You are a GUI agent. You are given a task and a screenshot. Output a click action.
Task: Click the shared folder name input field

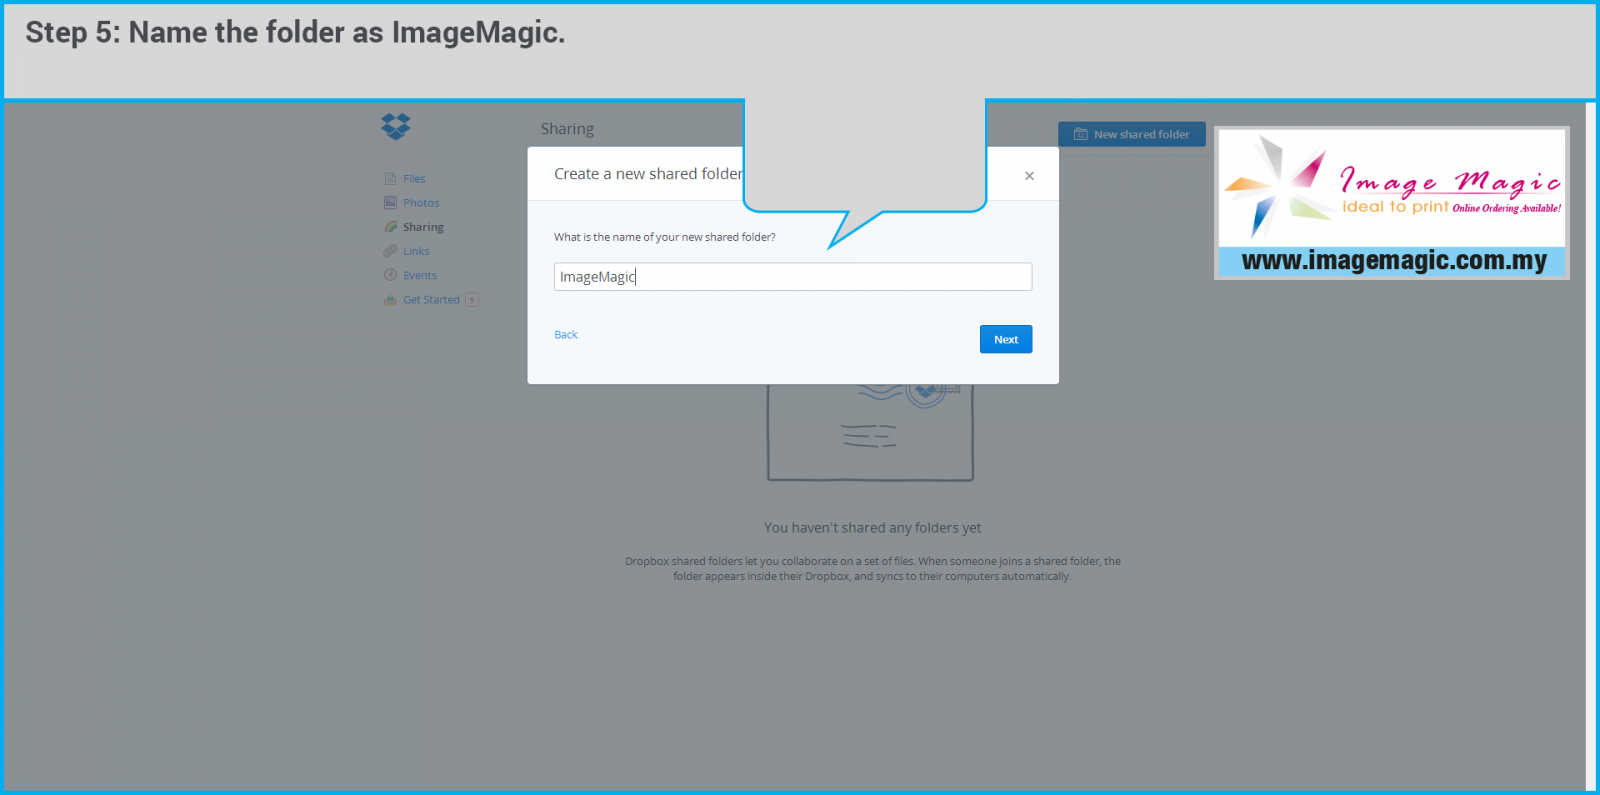tap(793, 277)
